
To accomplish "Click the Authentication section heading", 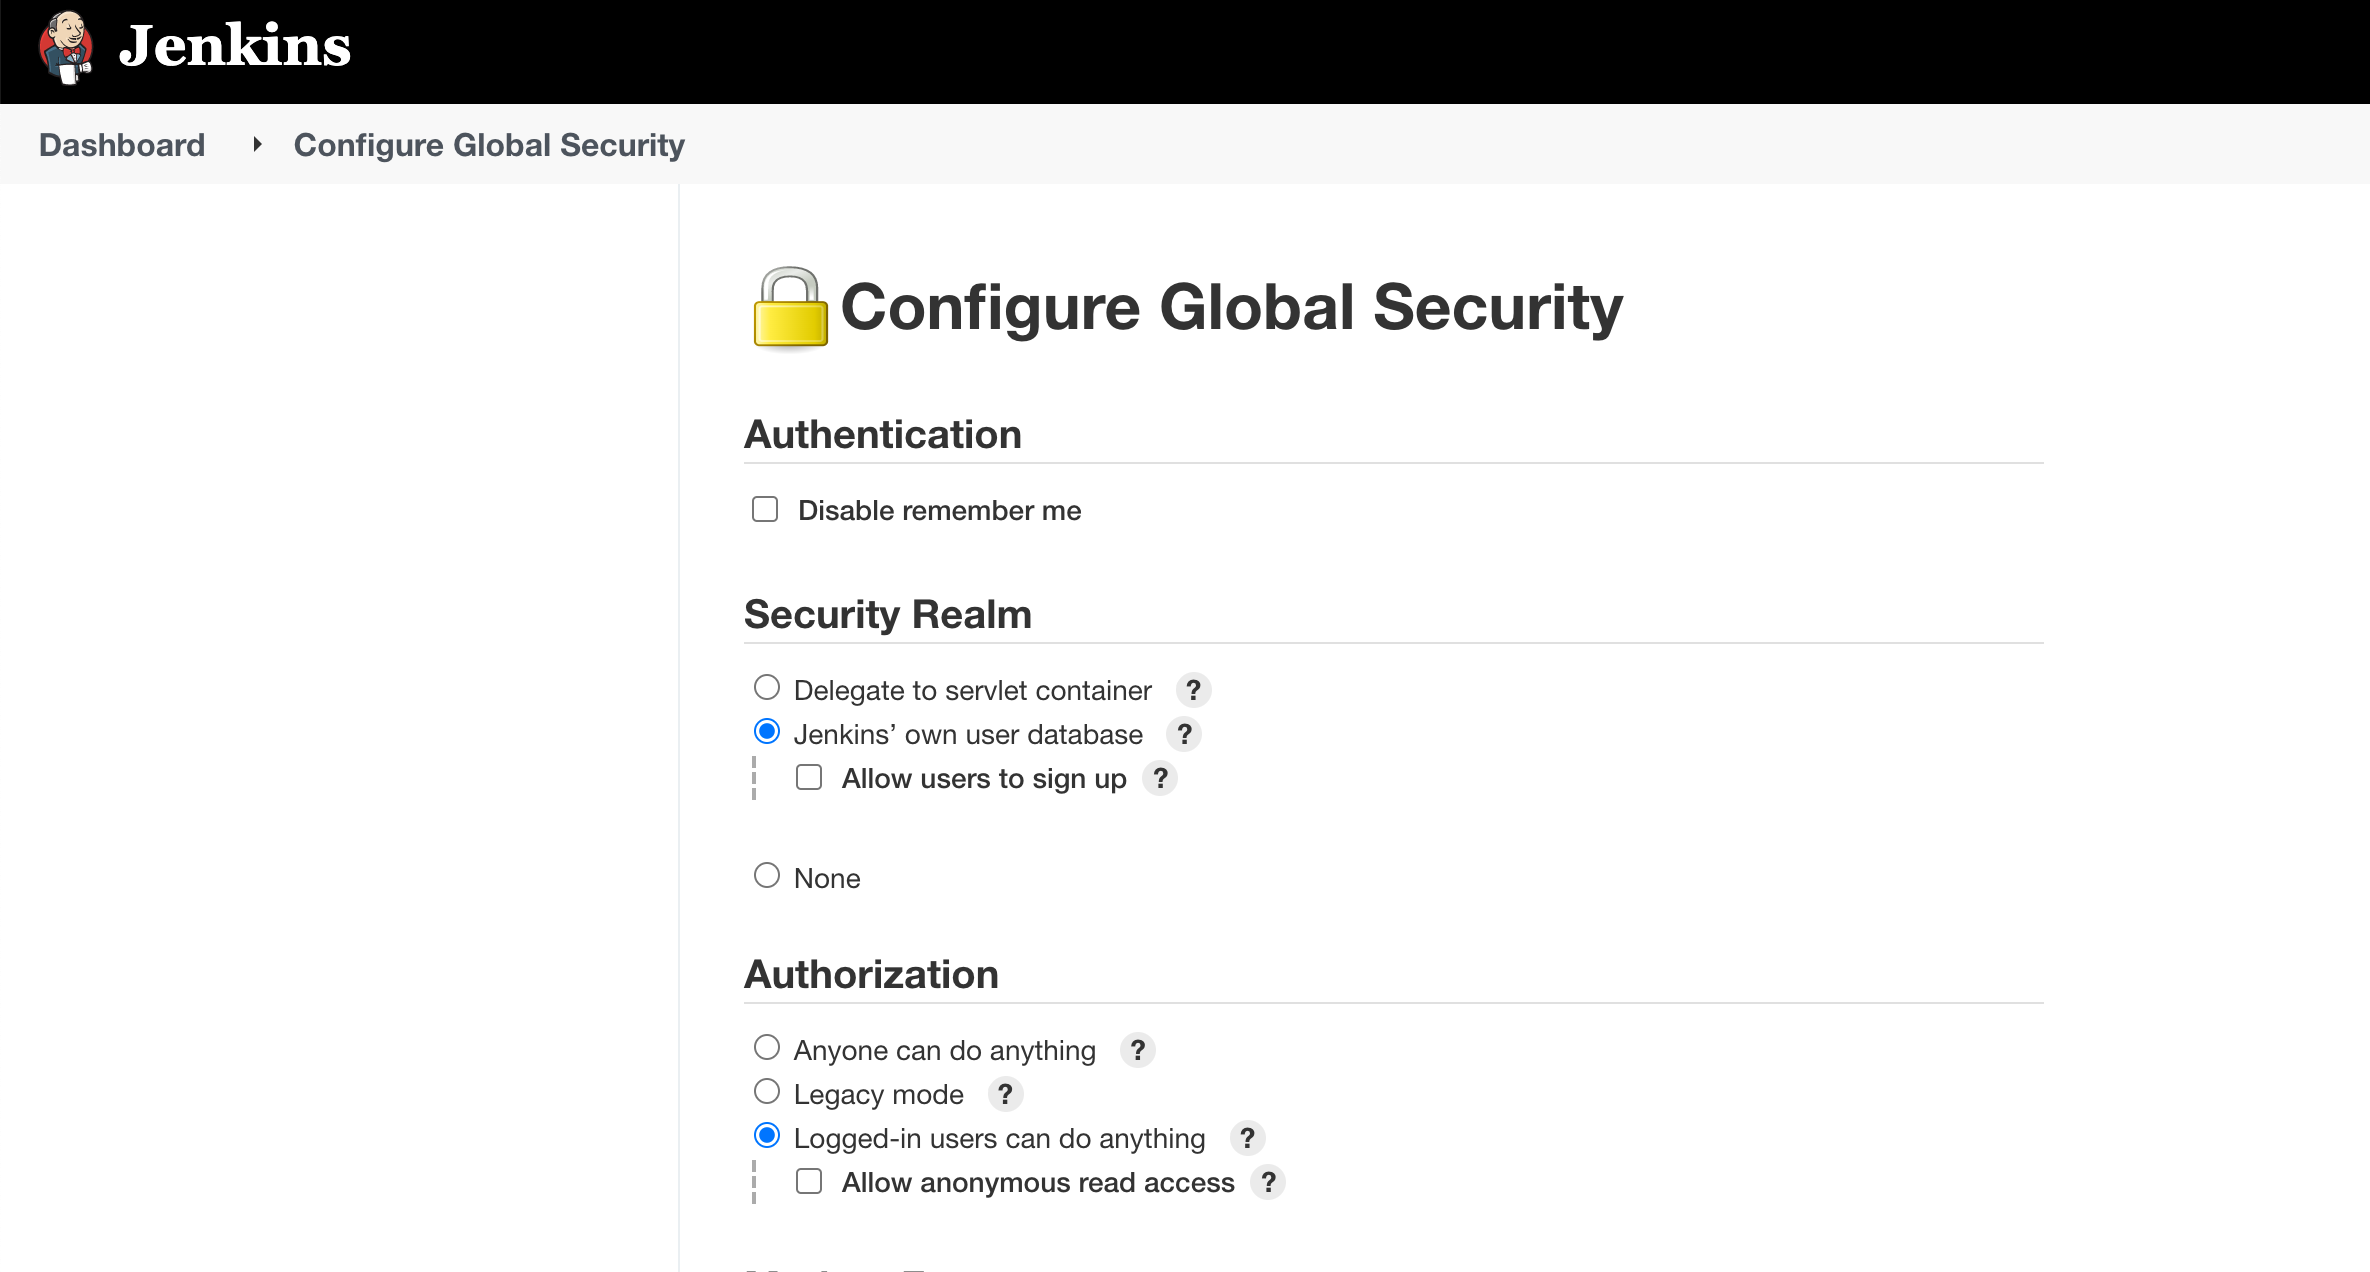I will [x=883, y=434].
